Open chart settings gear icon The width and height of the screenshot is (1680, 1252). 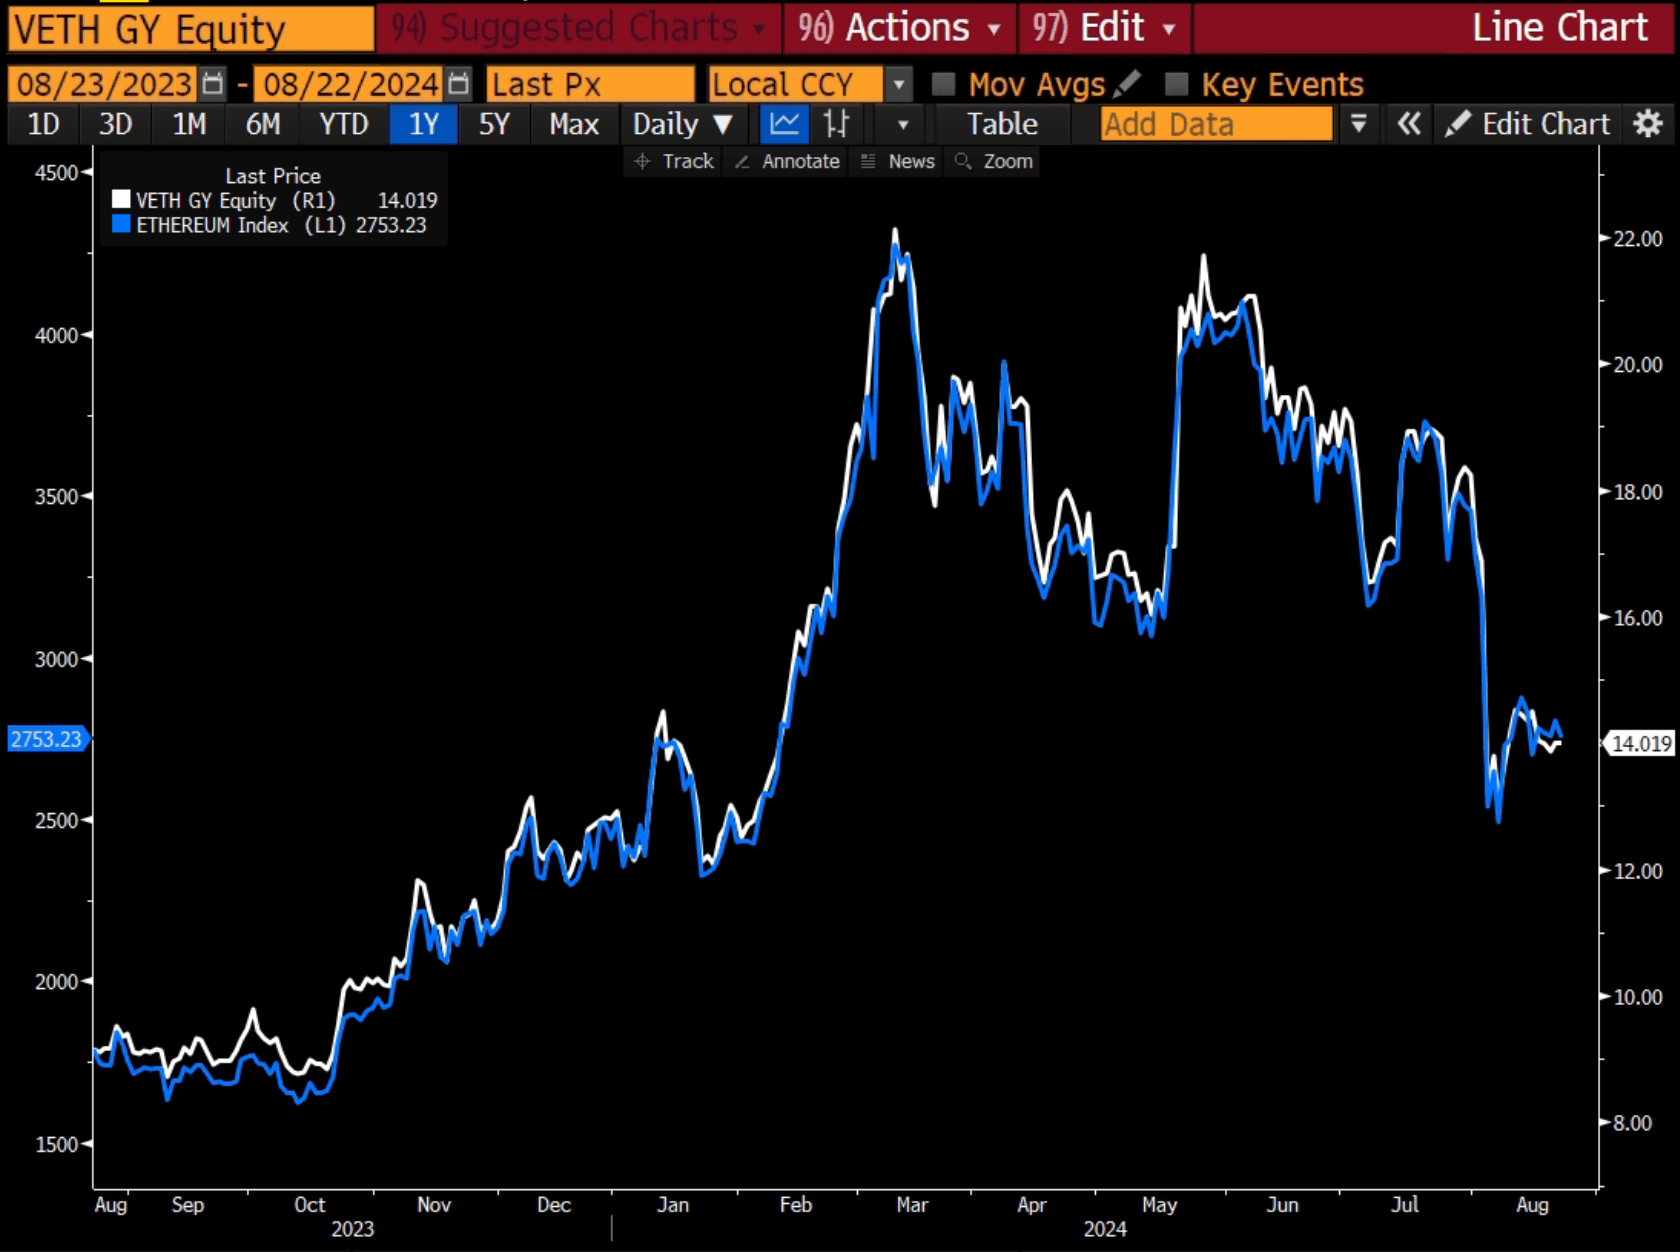pyautogui.click(x=1647, y=124)
